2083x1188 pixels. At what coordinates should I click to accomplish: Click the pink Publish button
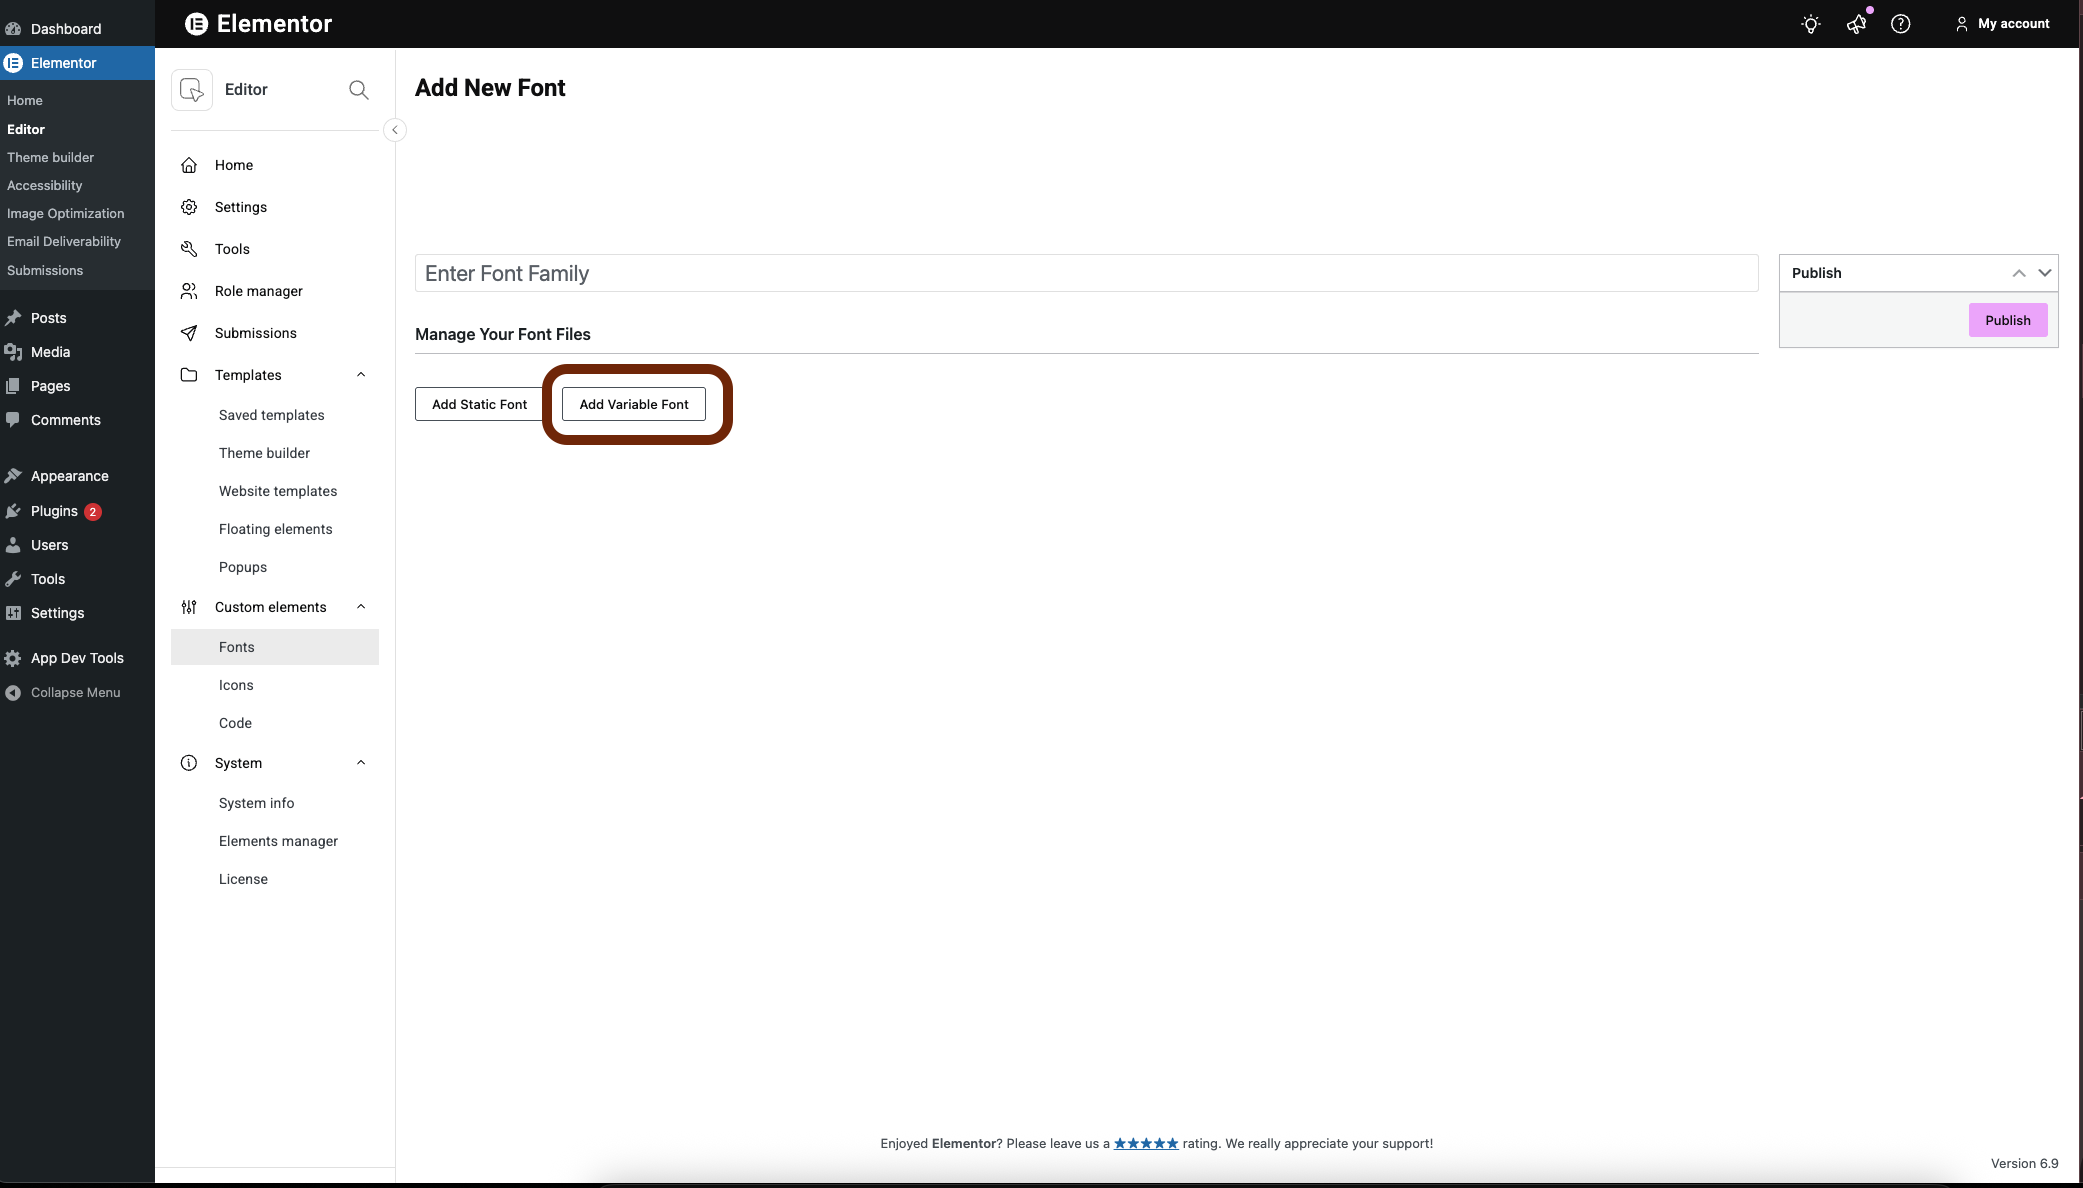(2007, 320)
